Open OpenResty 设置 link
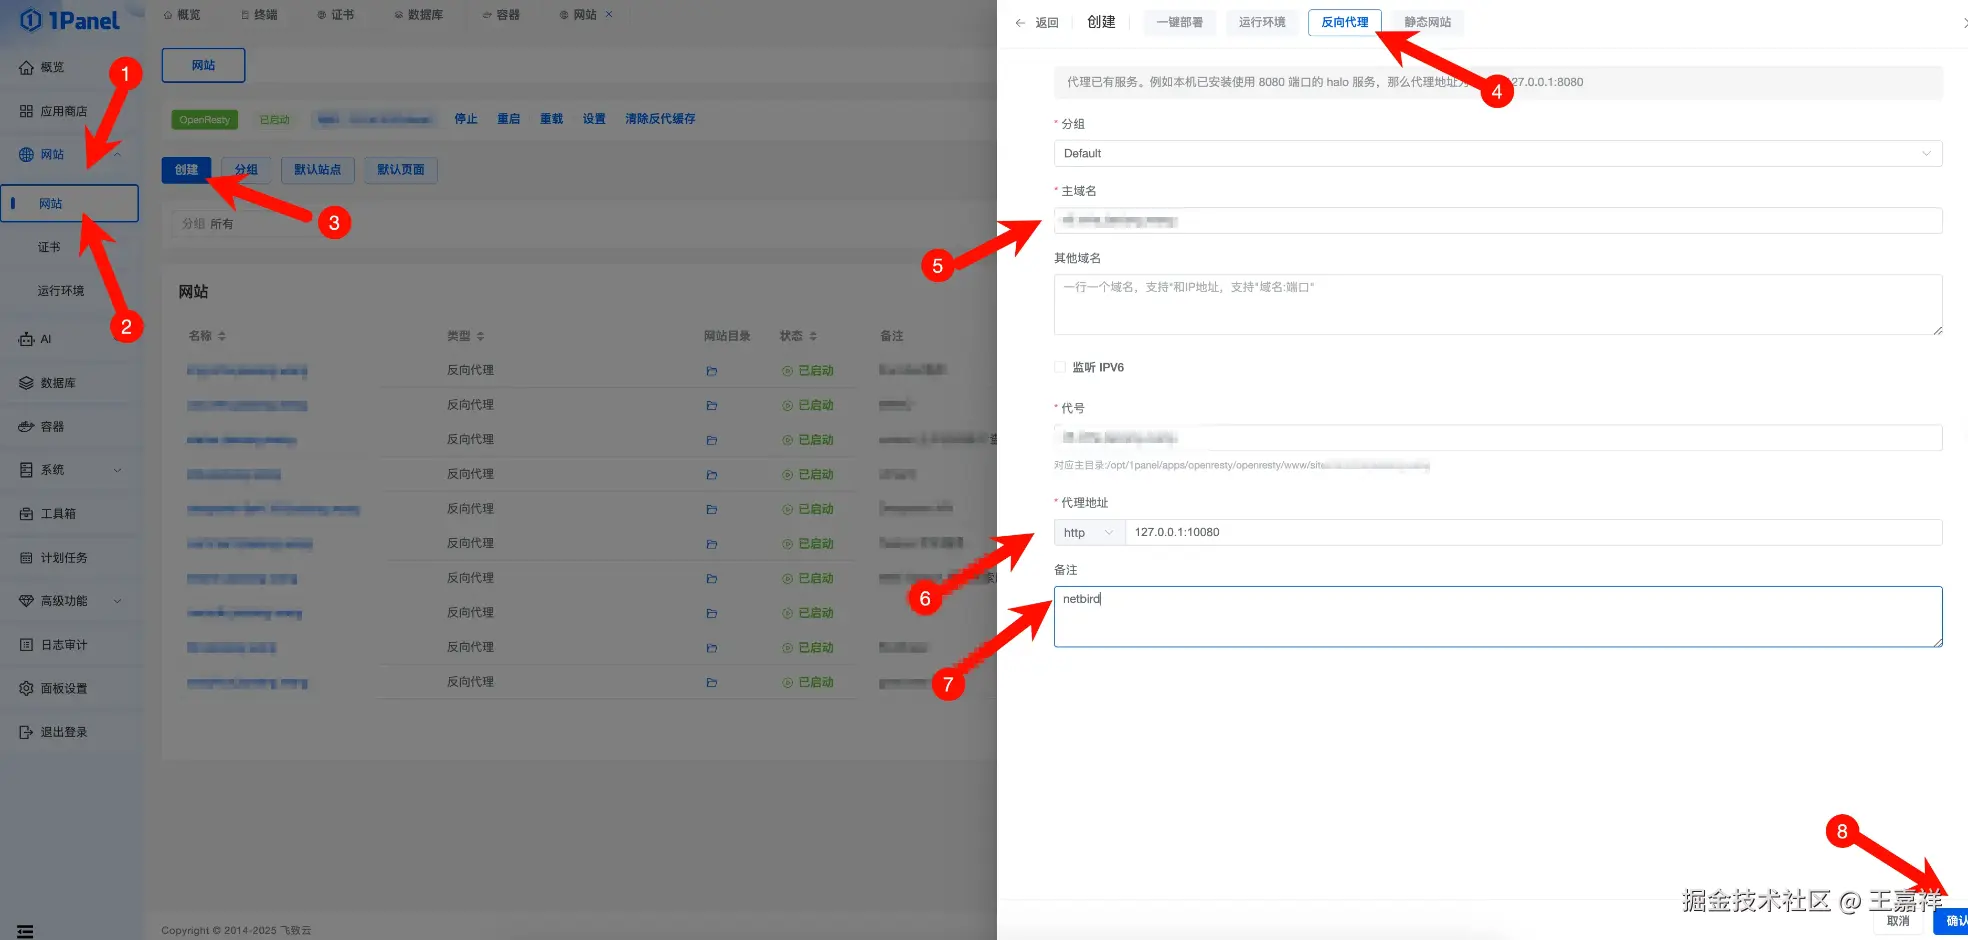Viewport: 1968px width, 940px height. 595,119
